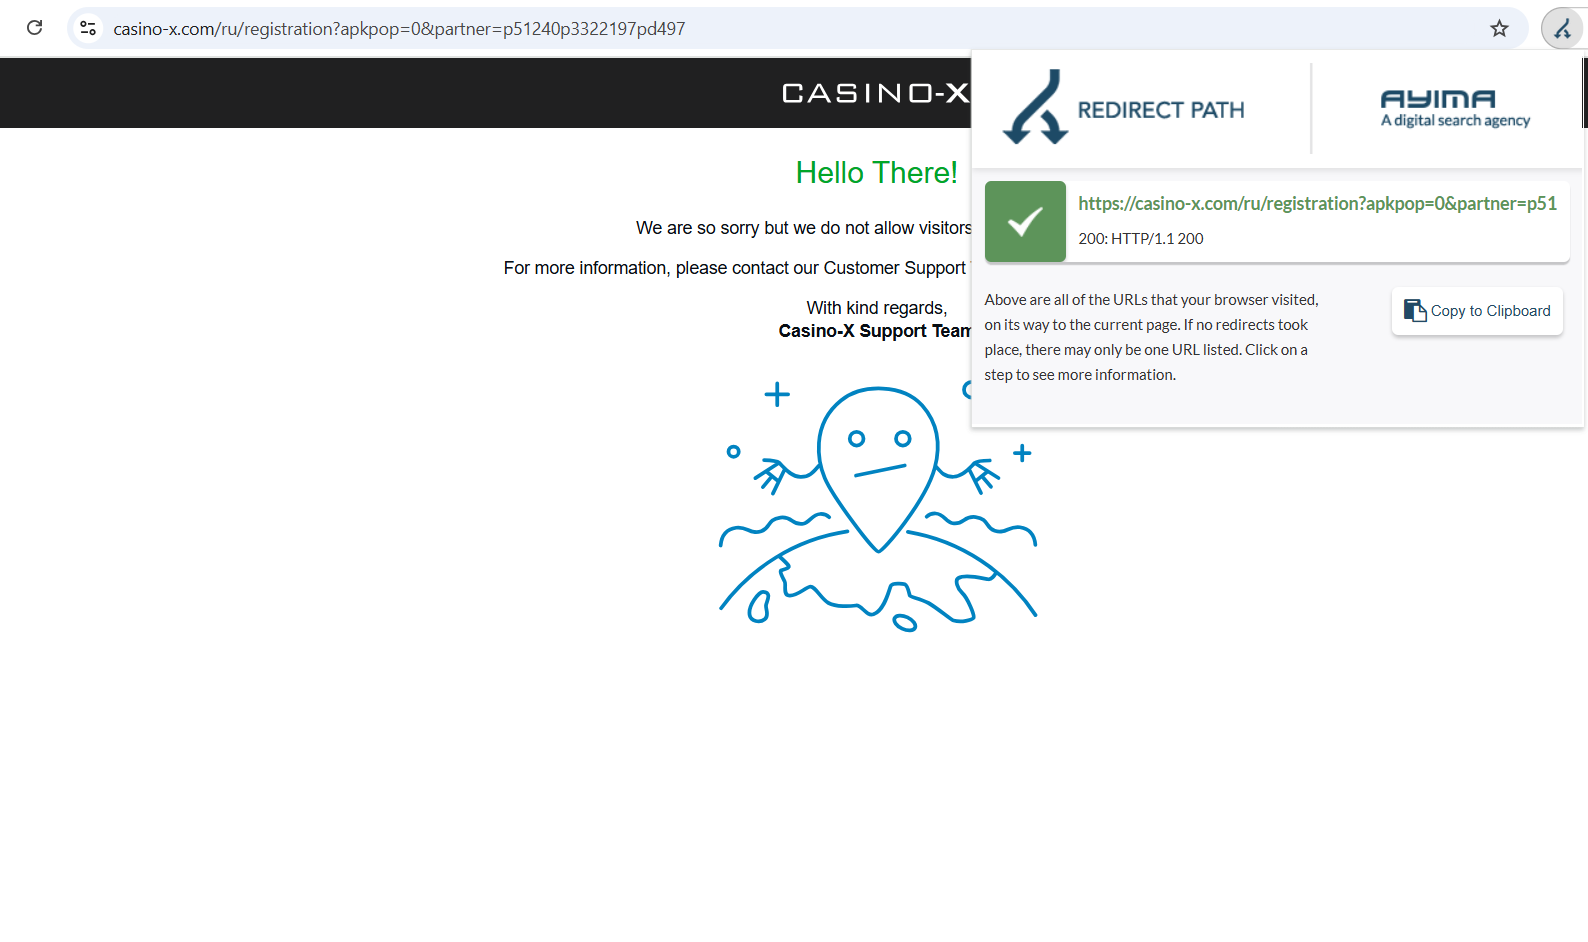Click the REDIRECT PATH title text
Viewport: 1588px width, 942px height.
tap(1161, 110)
